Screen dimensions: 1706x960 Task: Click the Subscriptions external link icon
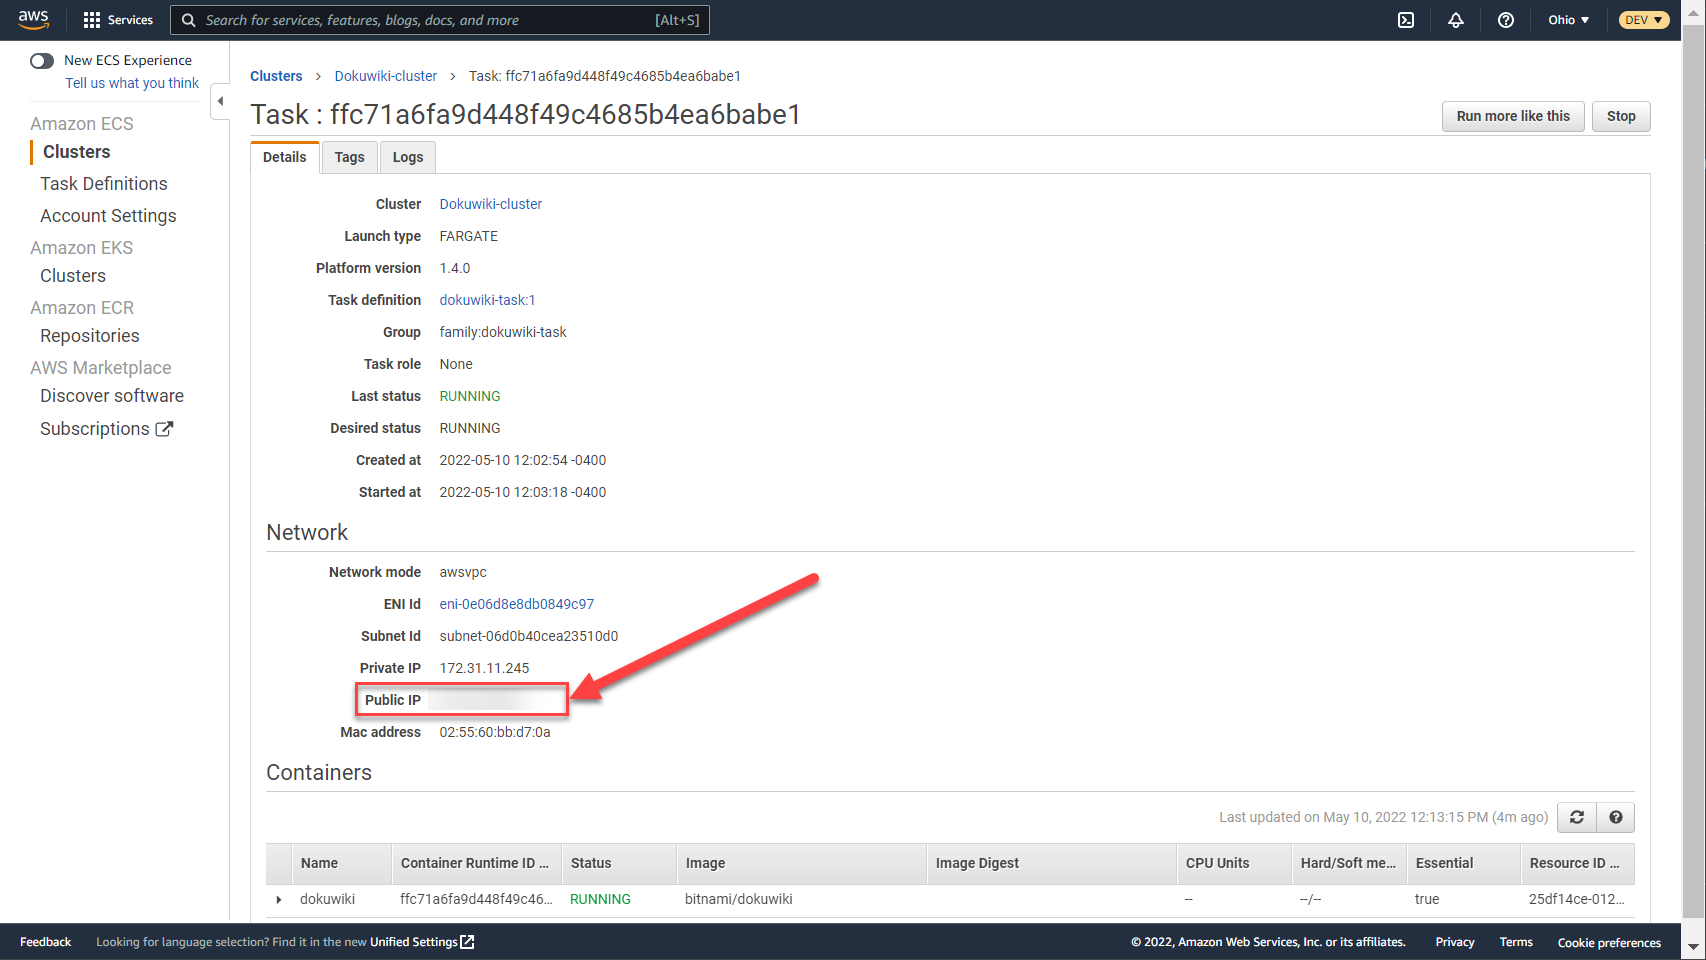pyautogui.click(x=164, y=428)
